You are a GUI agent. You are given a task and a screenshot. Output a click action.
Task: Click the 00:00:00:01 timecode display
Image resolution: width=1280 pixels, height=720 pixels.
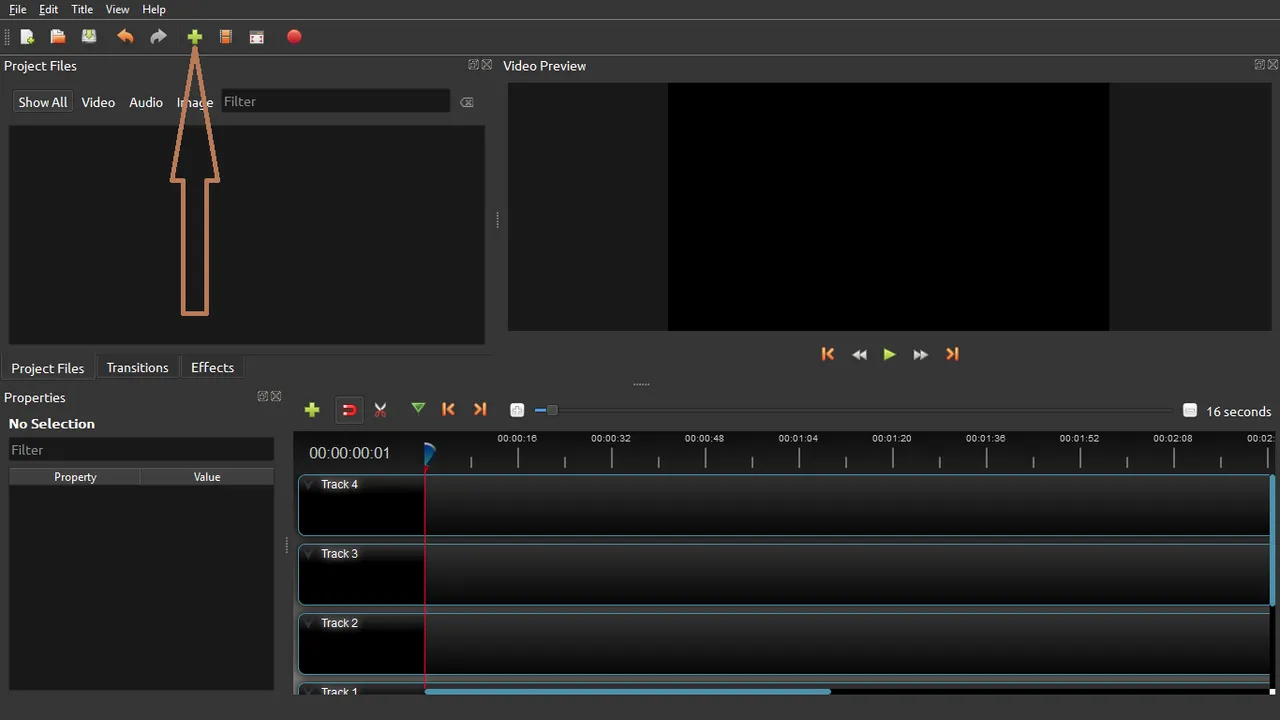(349, 453)
